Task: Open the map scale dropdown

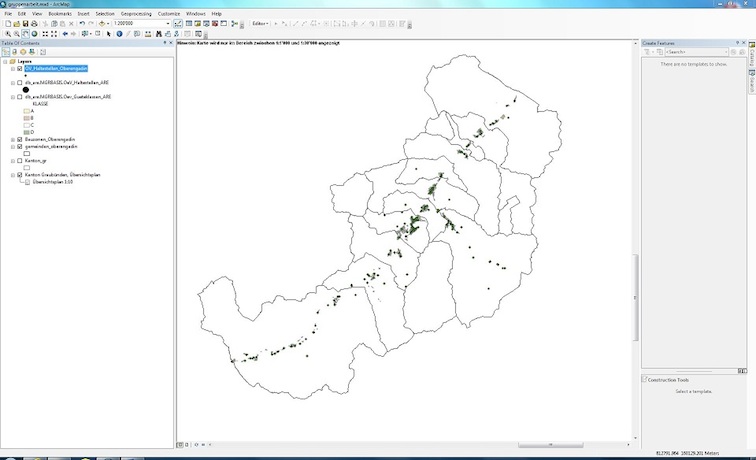Action: coord(167,22)
